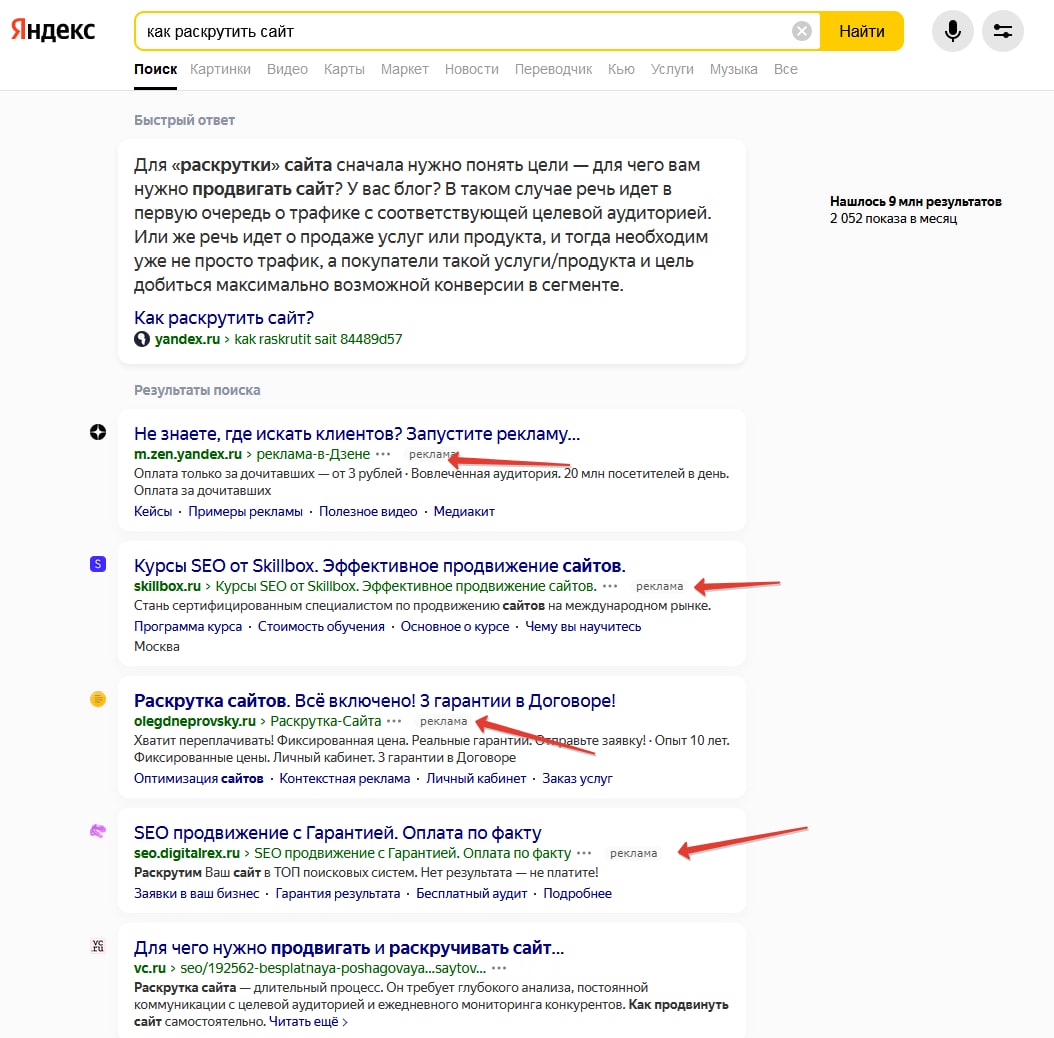
Task: Open the Примеры рекламы sitelink
Action: click(245, 511)
